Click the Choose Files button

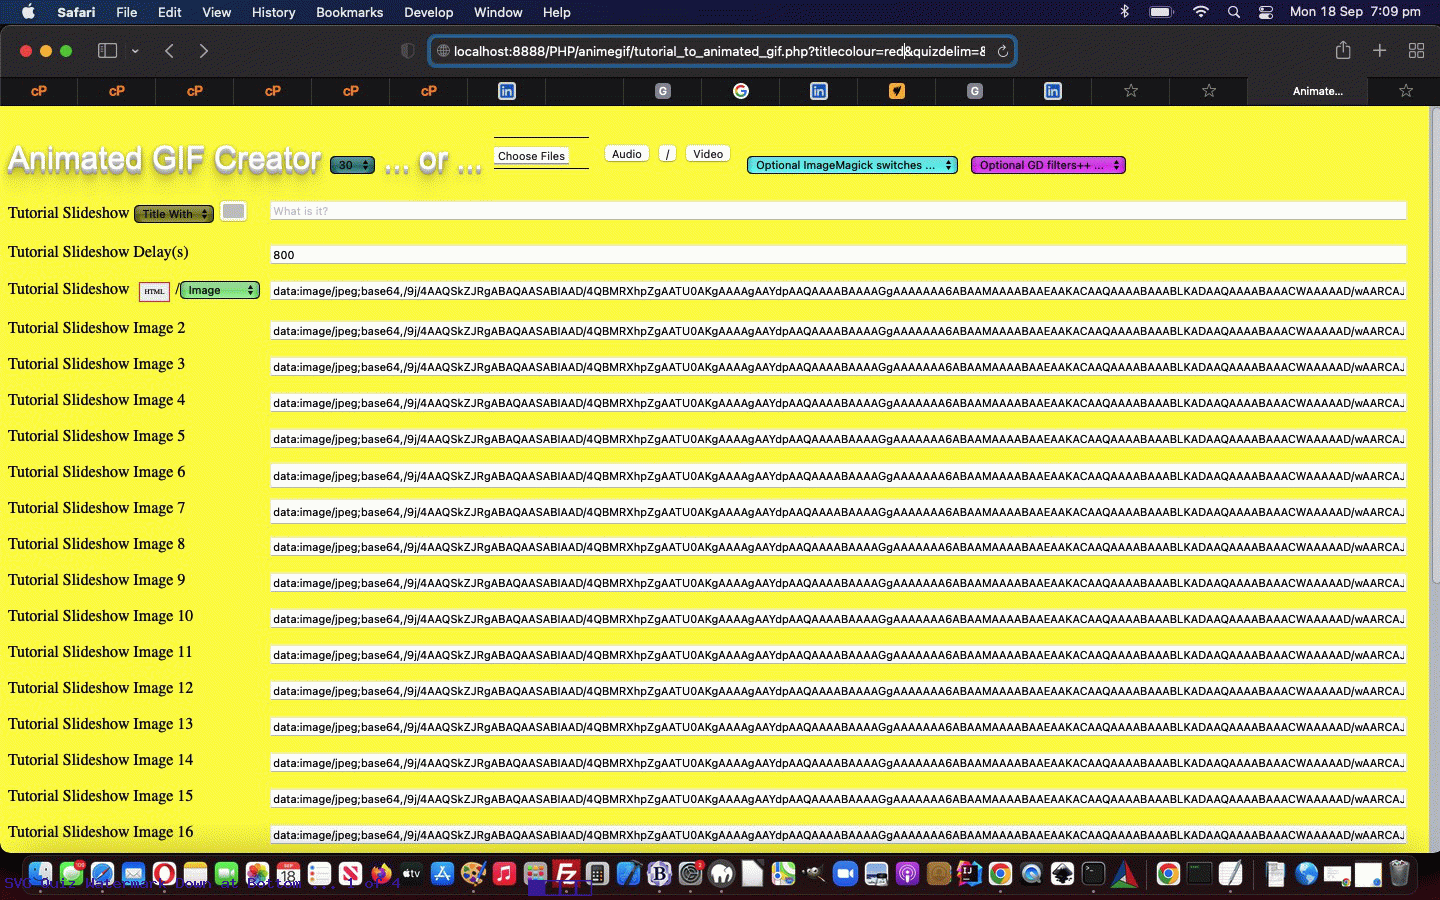click(531, 156)
